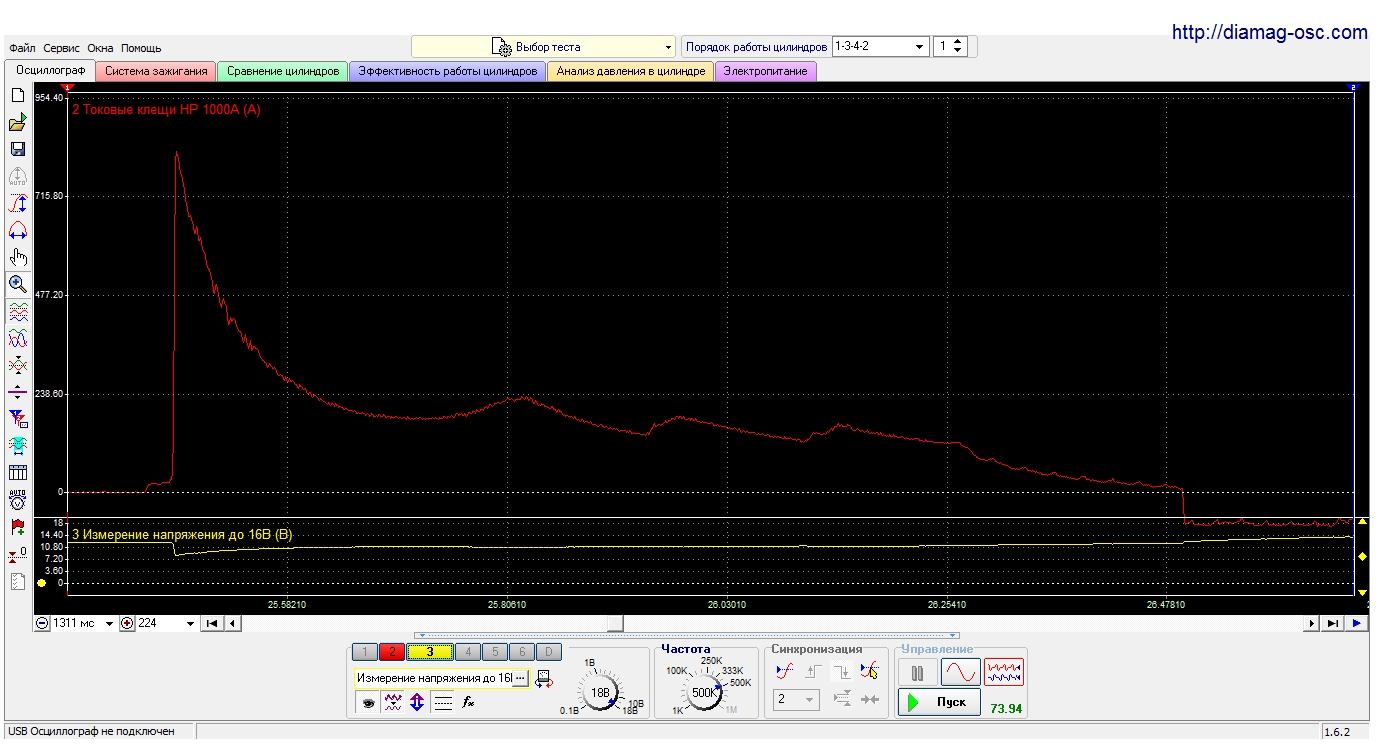Screen dimensions: 1382x744
Task: Switch to Эффективность работы цилиндров tab
Action: point(448,71)
